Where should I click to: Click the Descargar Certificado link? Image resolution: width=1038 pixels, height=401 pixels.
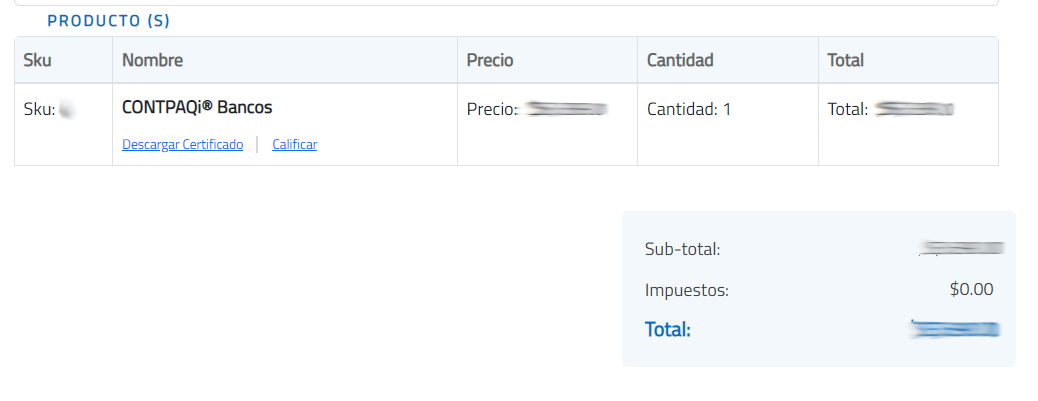pyautogui.click(x=182, y=144)
